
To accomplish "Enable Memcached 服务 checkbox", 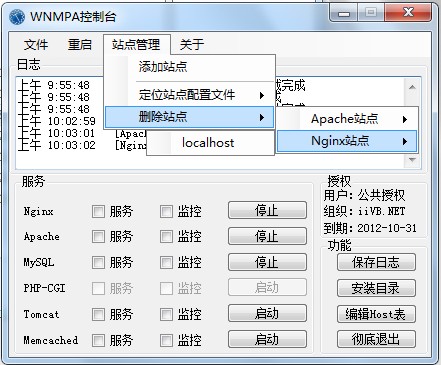I will pyautogui.click(x=98, y=340).
